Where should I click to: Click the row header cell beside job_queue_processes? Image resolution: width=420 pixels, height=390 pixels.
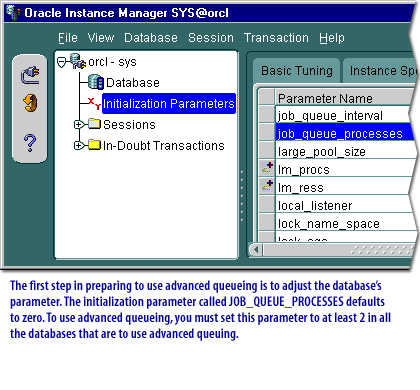pos(267,132)
